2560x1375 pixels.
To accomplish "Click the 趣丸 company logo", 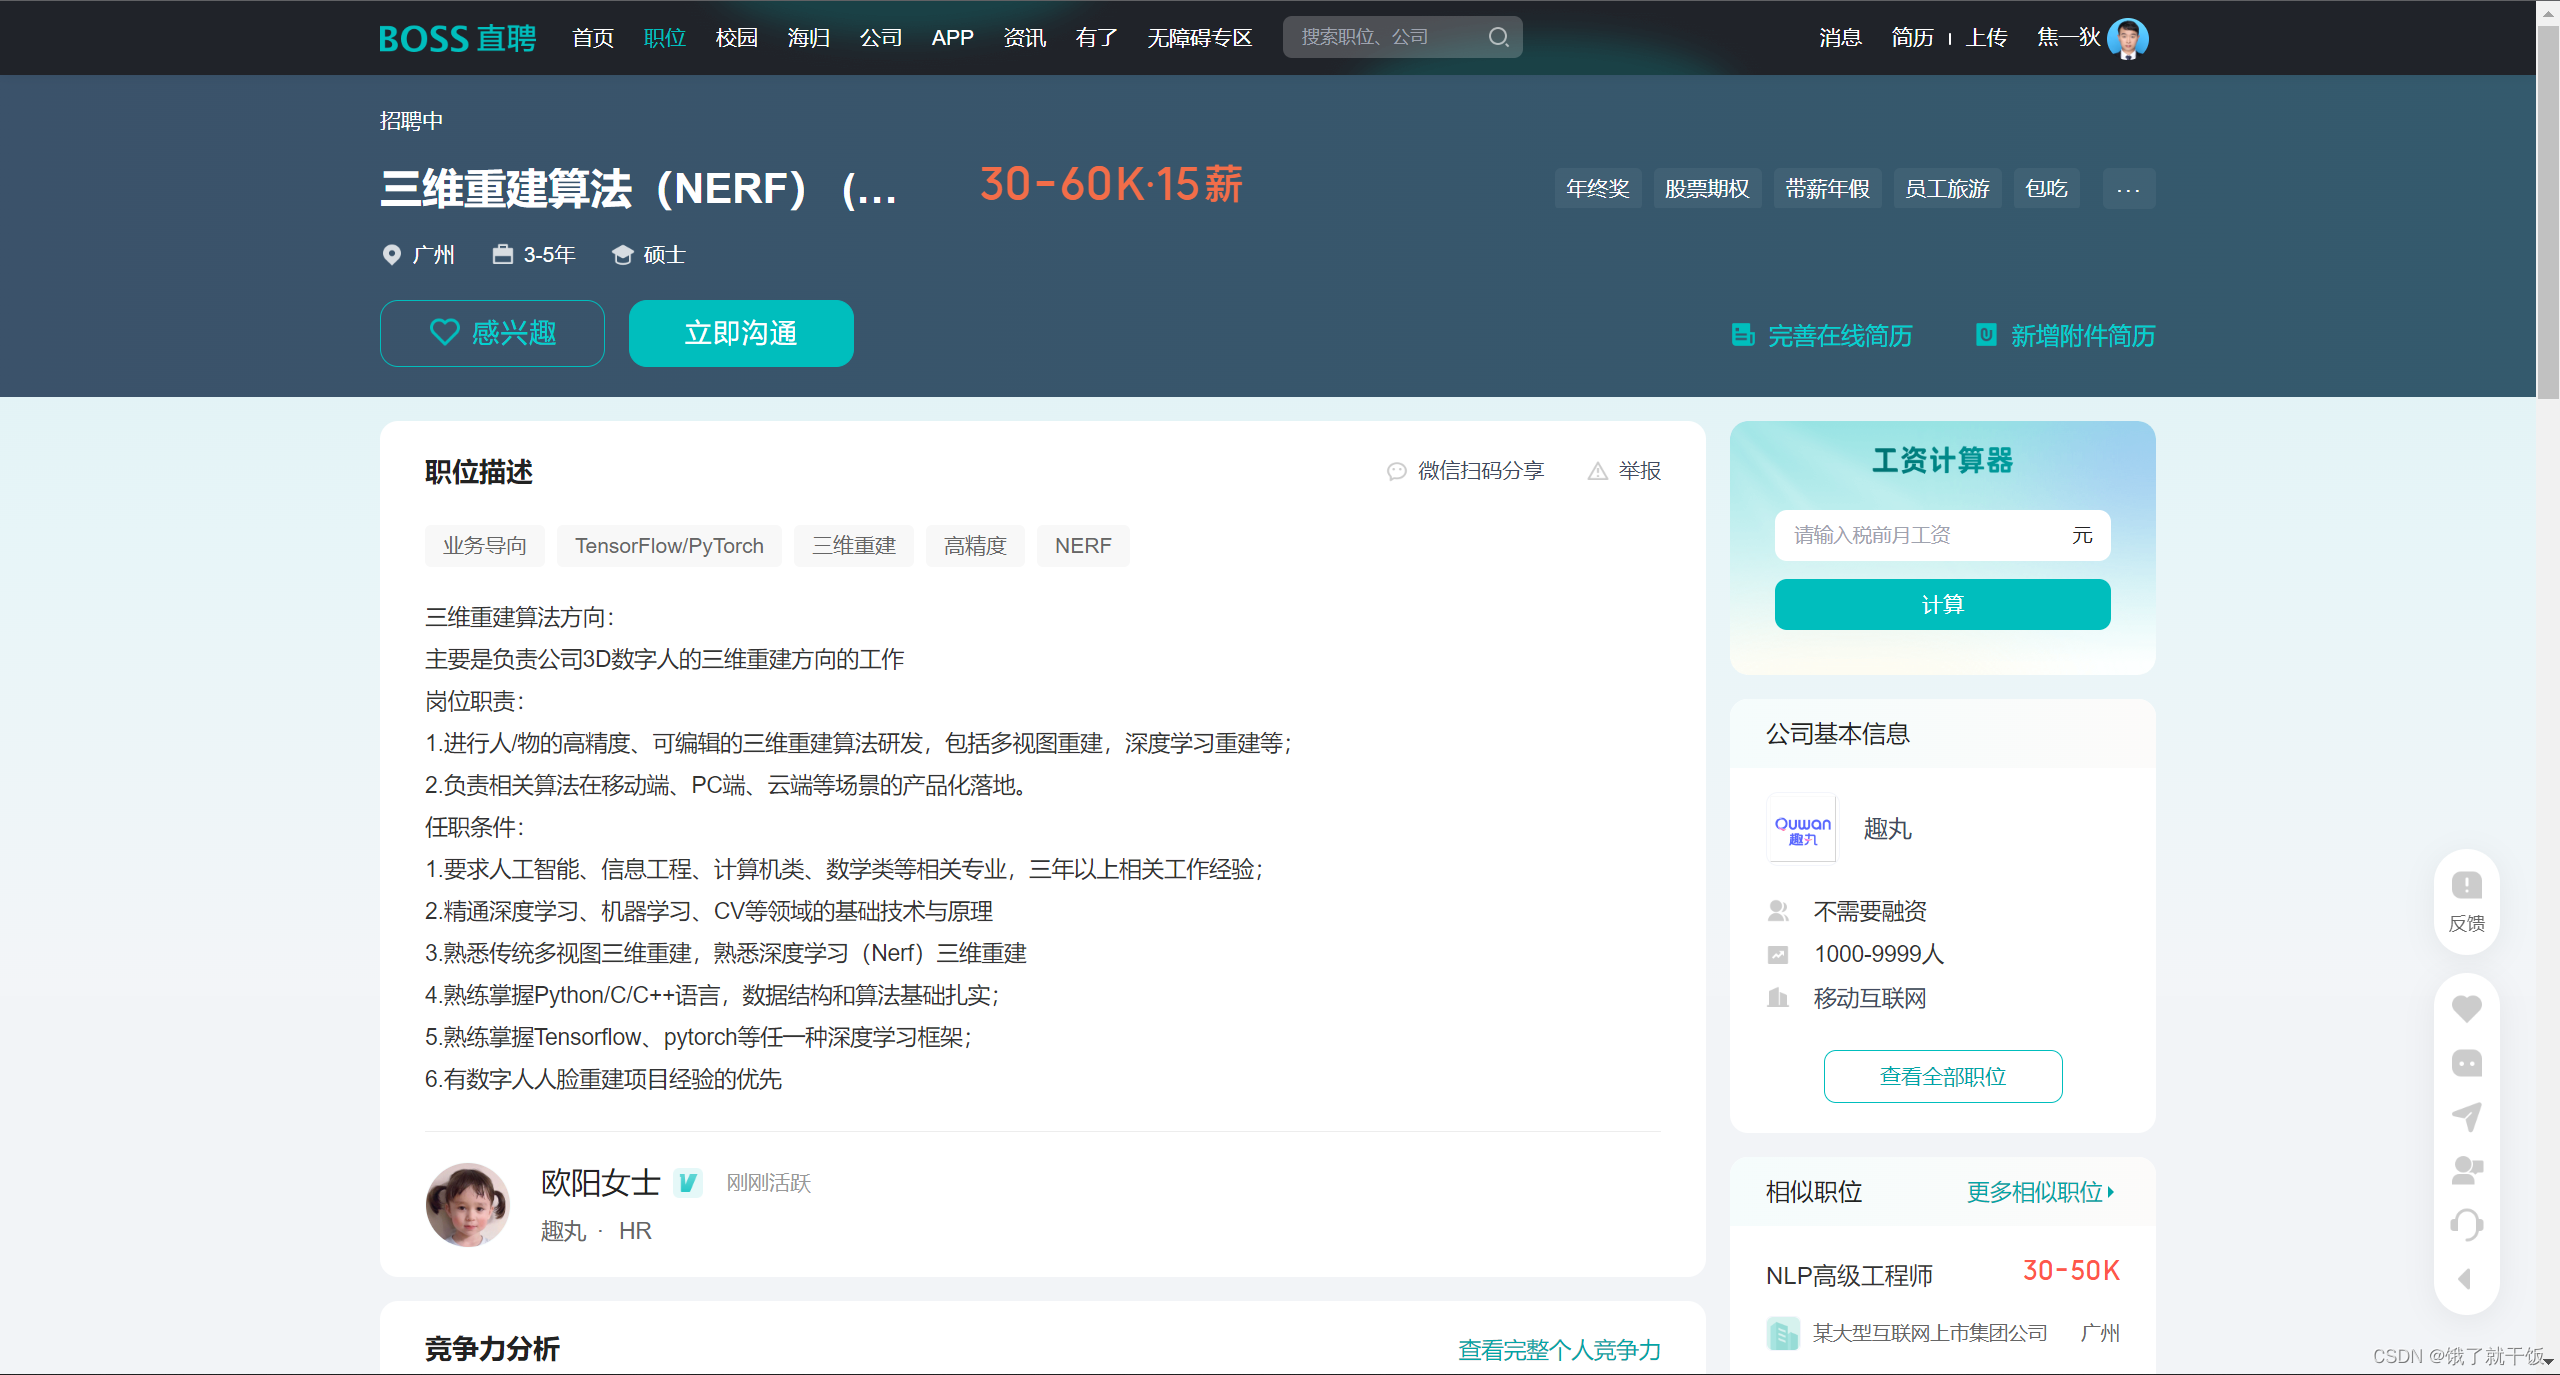I will 1802,829.
